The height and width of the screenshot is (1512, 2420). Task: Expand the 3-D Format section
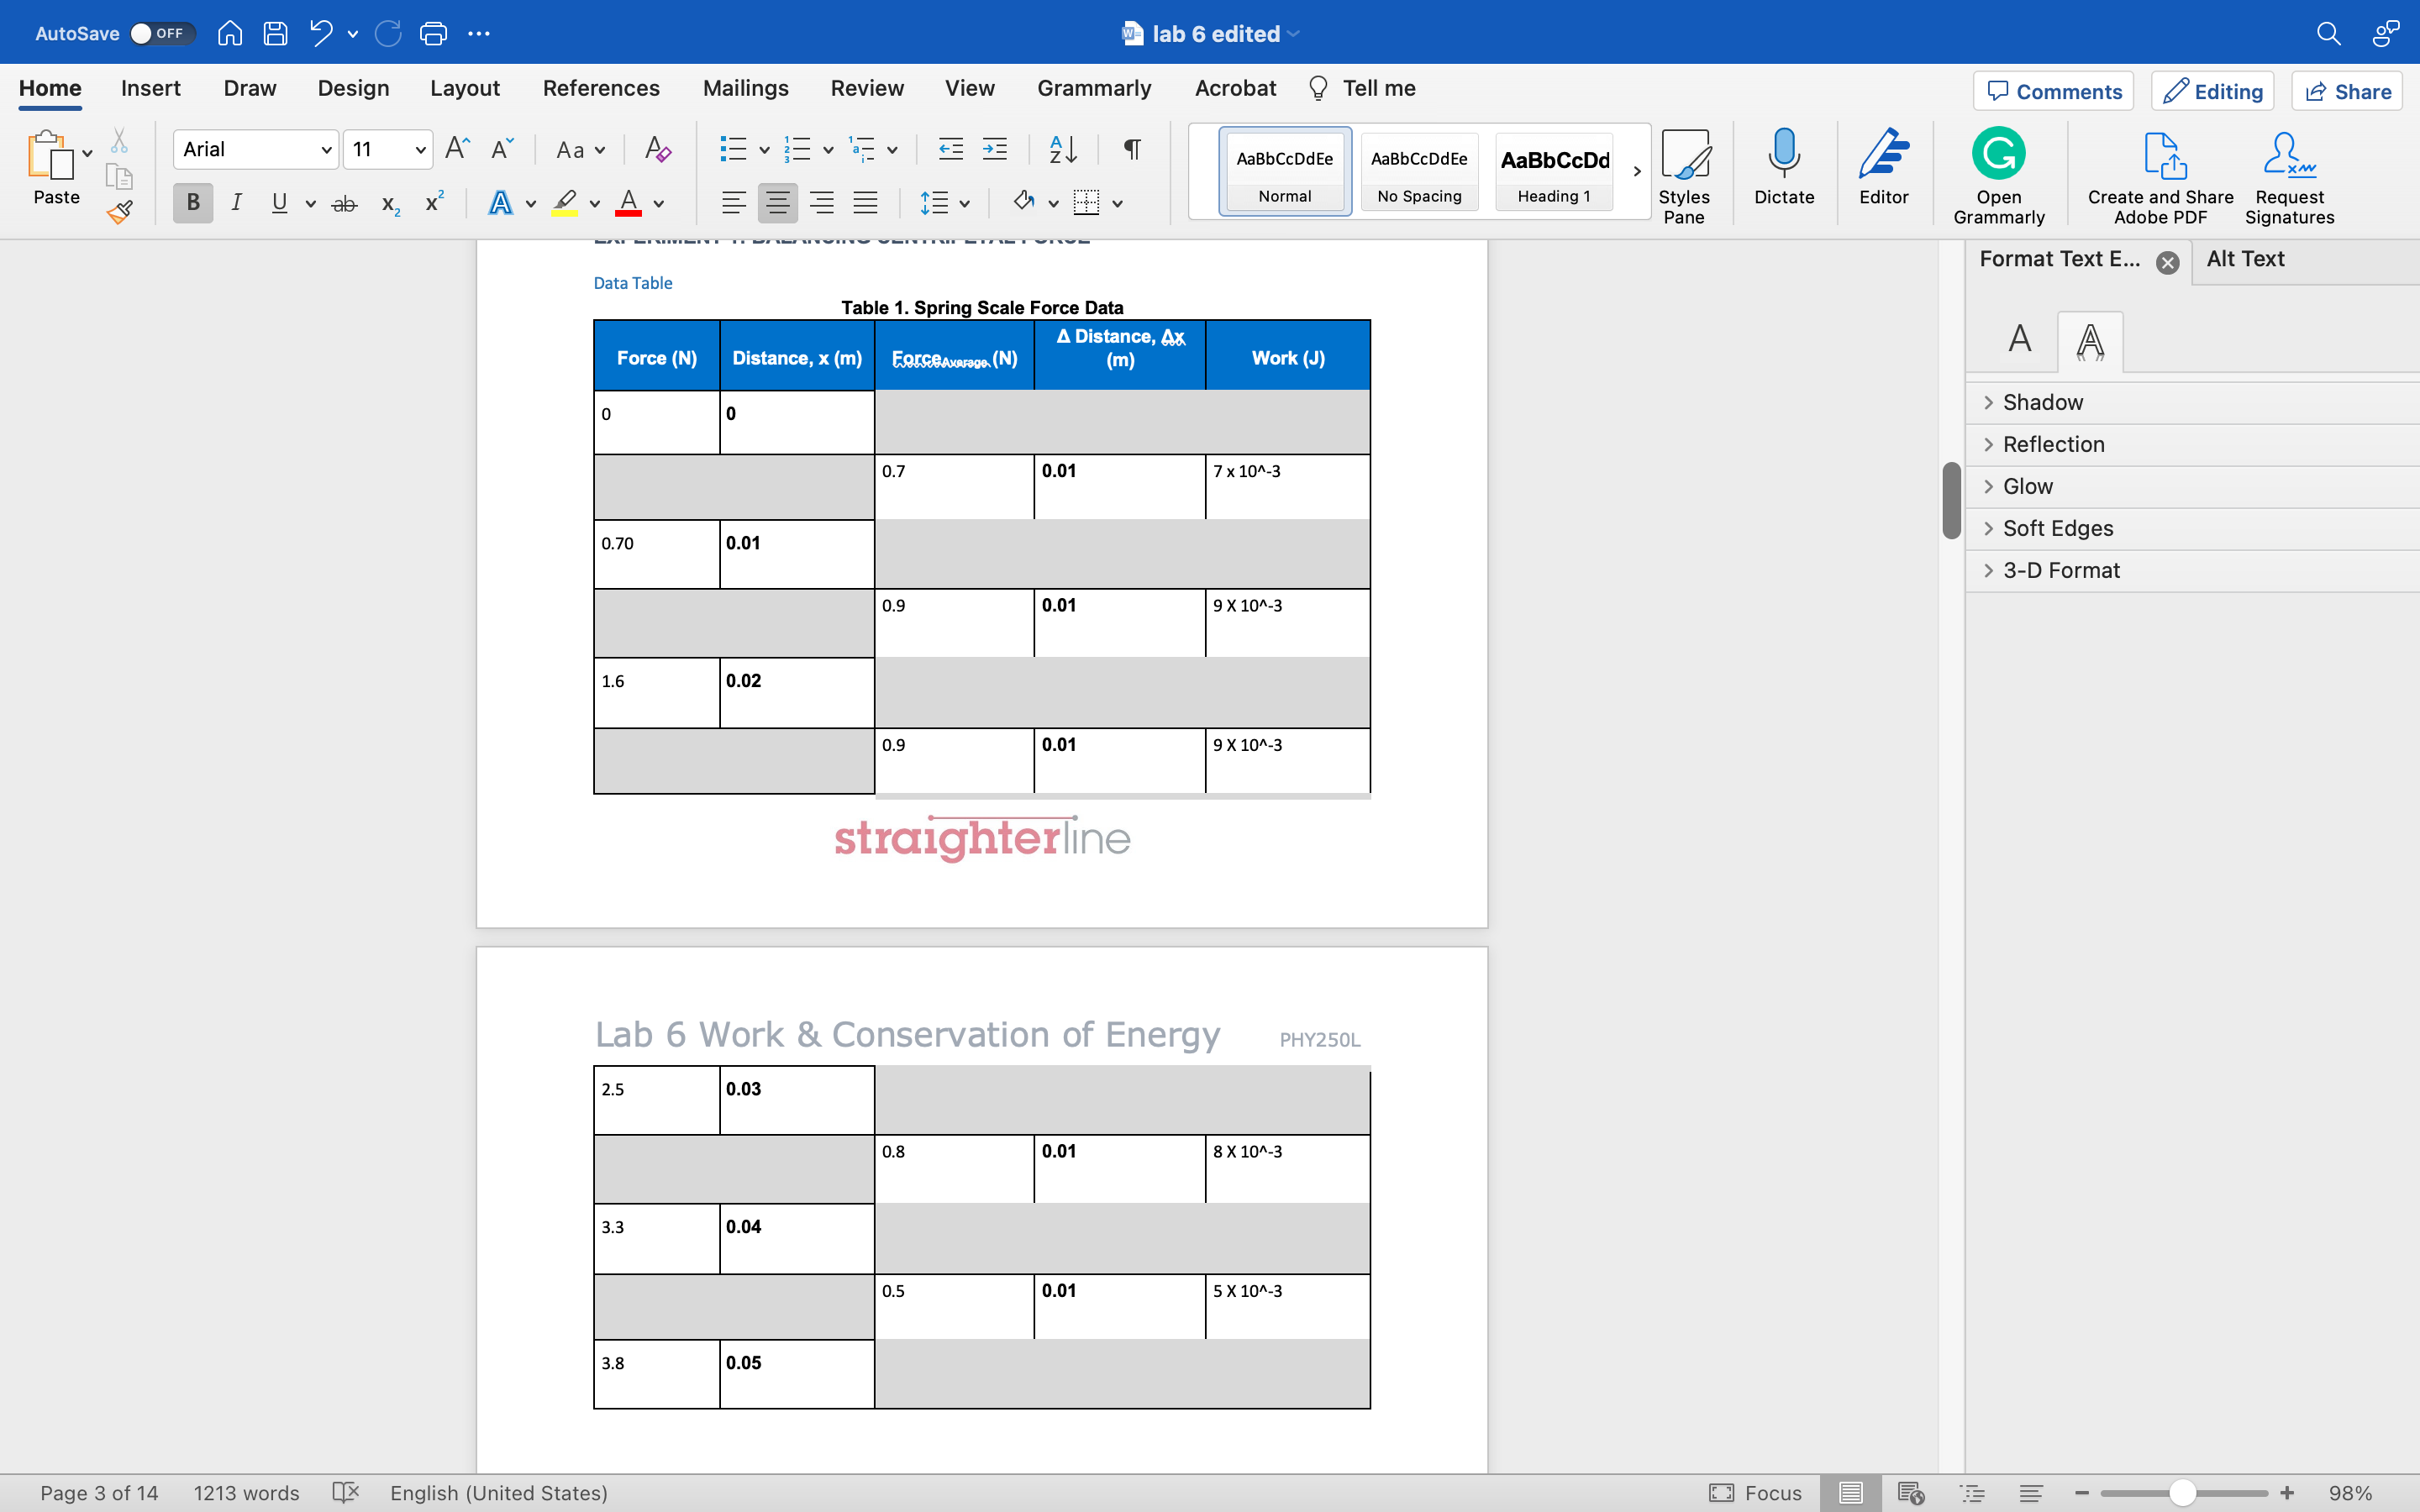tap(2059, 570)
